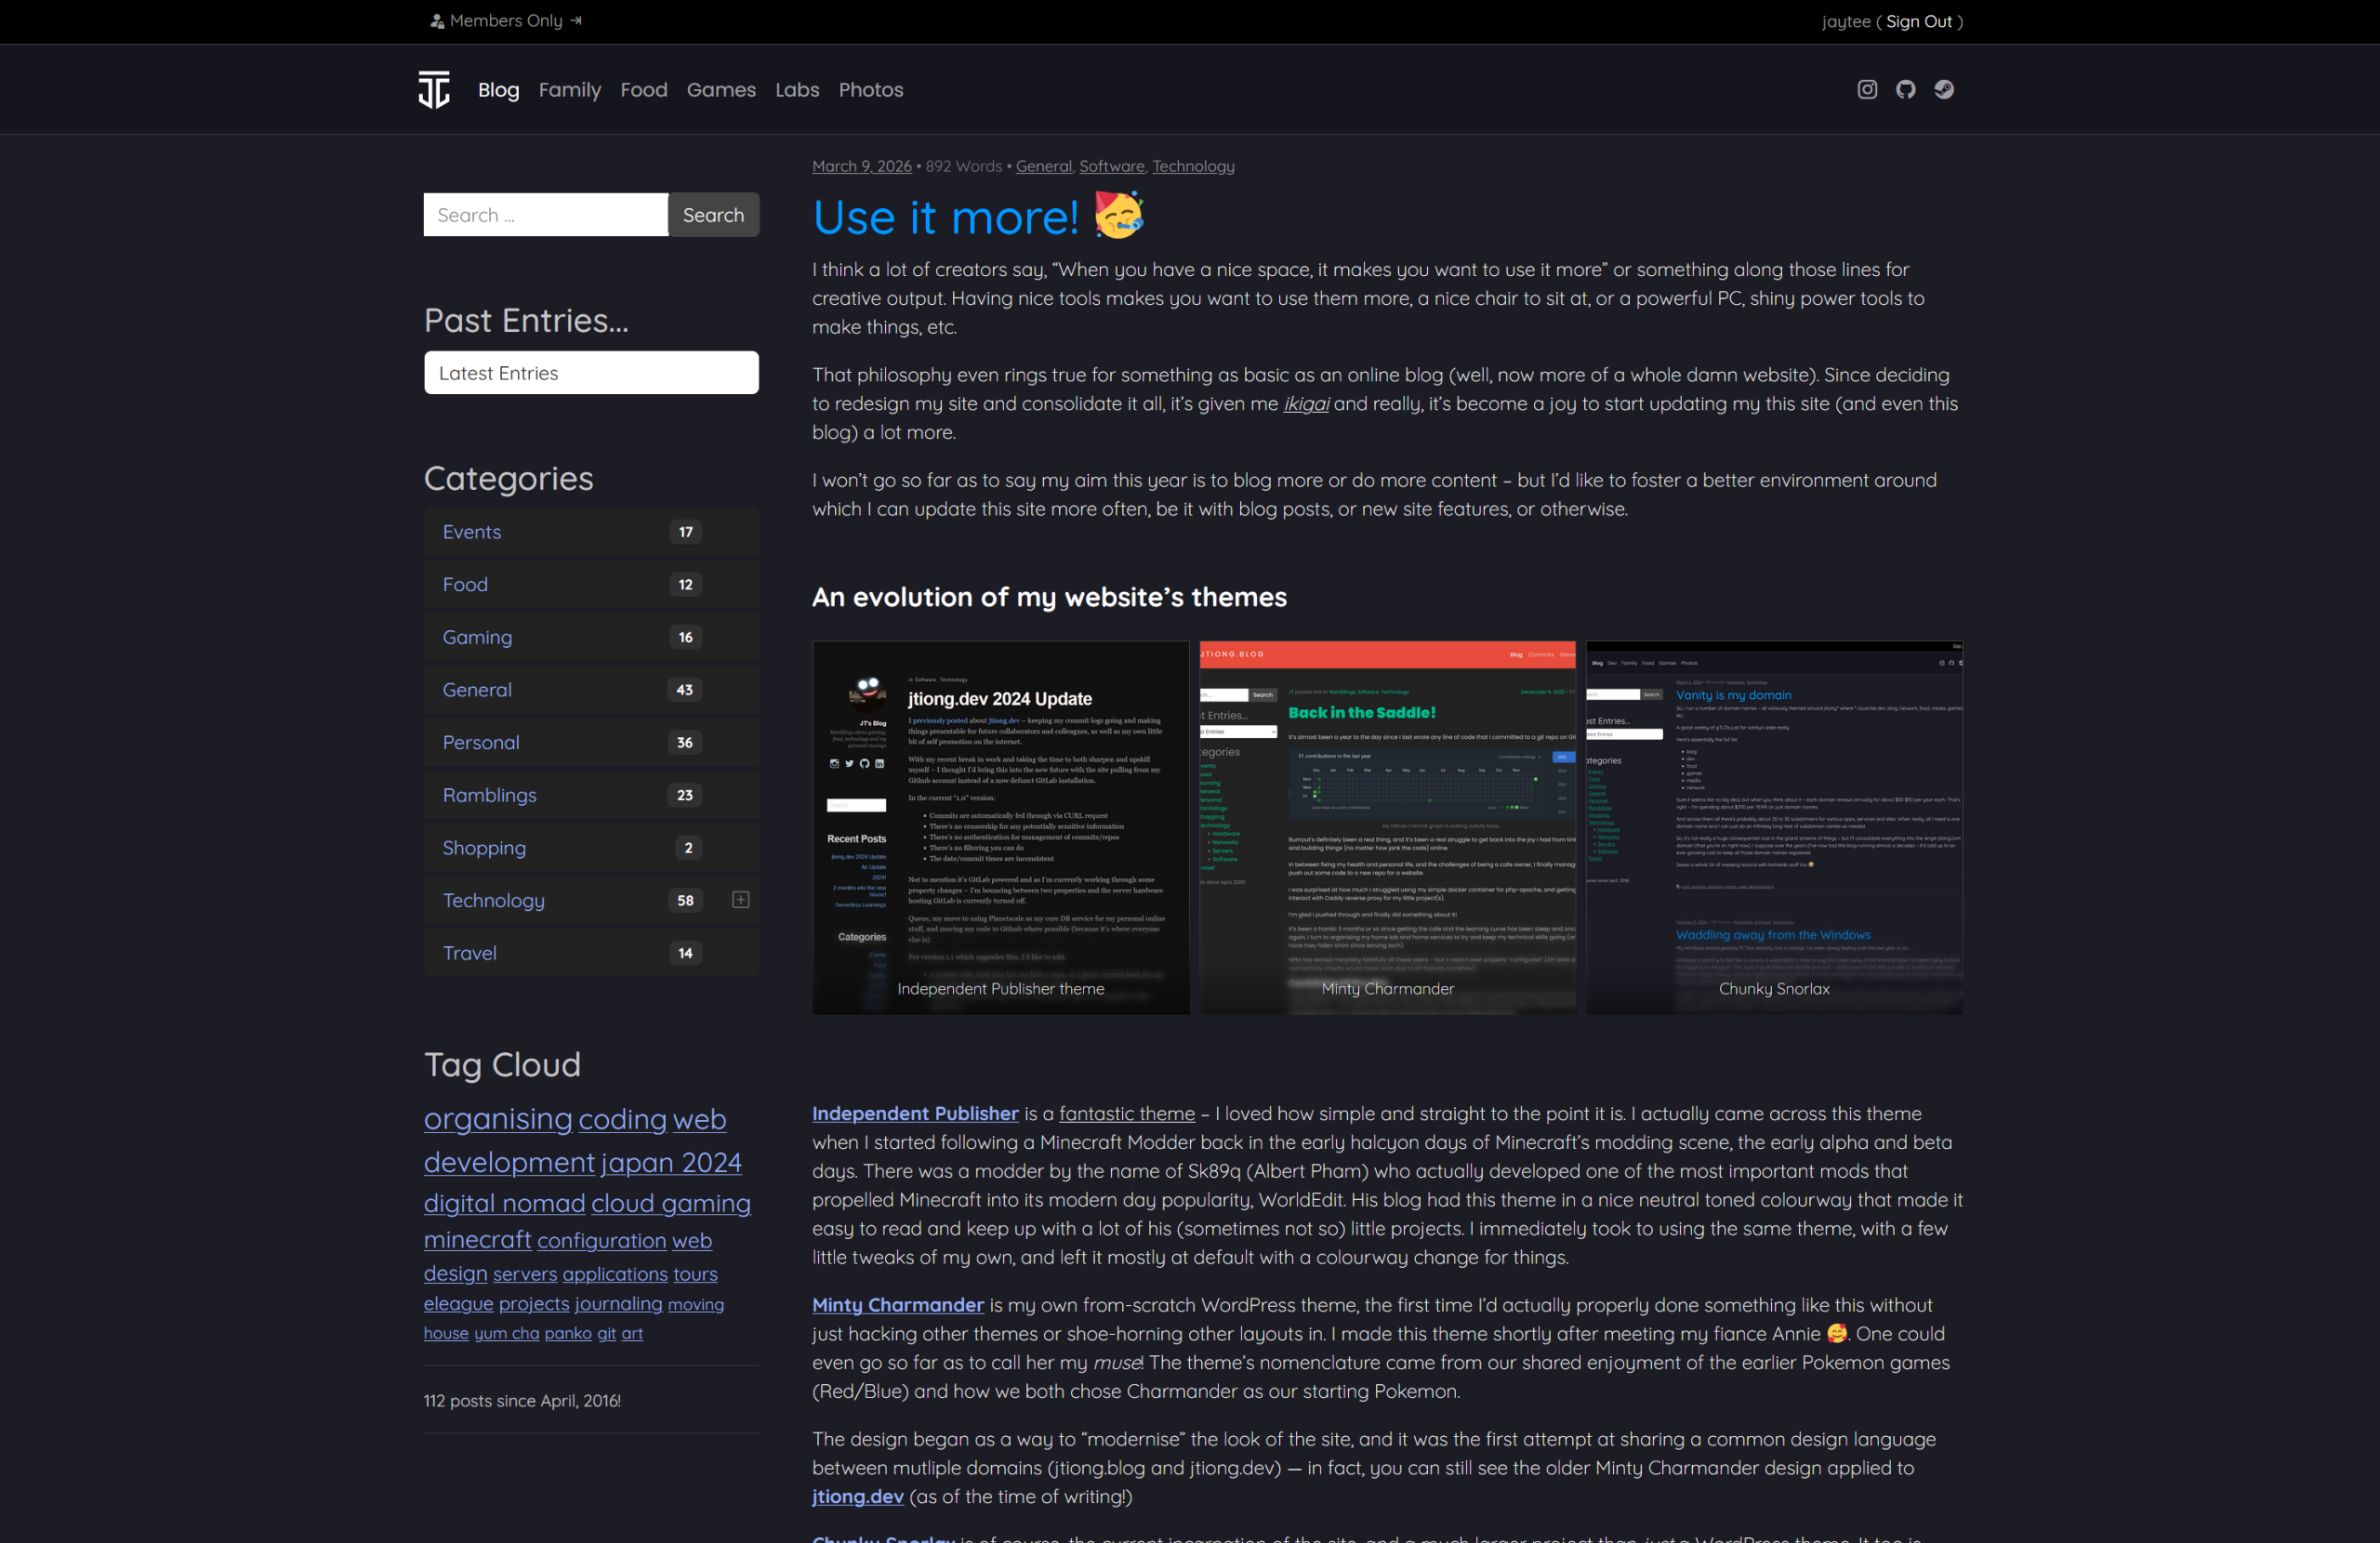This screenshot has width=2380, height=1543.
Task: Open the Independent Publisher theme thumbnail
Action: [x=1000, y=827]
